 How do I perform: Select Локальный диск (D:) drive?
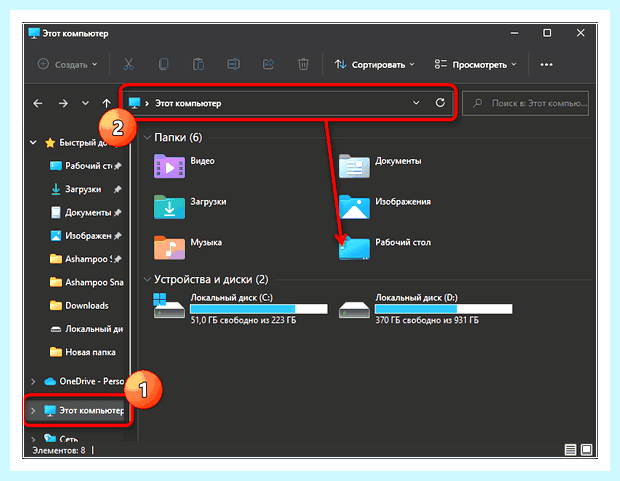click(x=425, y=309)
